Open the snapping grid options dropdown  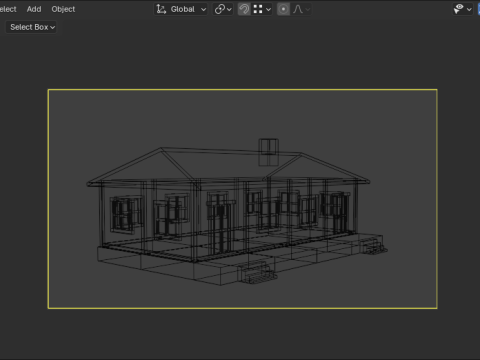point(262,9)
